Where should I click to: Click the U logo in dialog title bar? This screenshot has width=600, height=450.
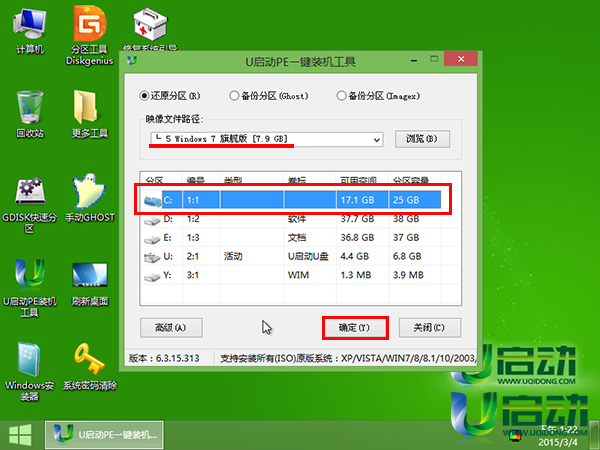132,60
